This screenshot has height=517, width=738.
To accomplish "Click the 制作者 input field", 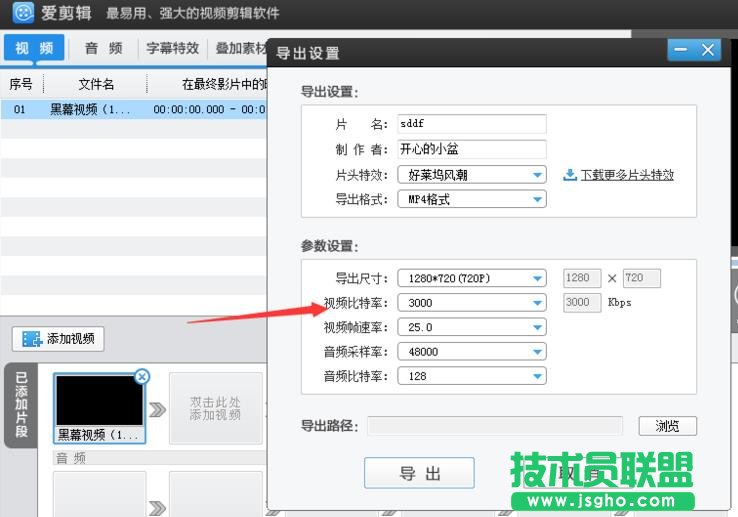I will click(472, 149).
